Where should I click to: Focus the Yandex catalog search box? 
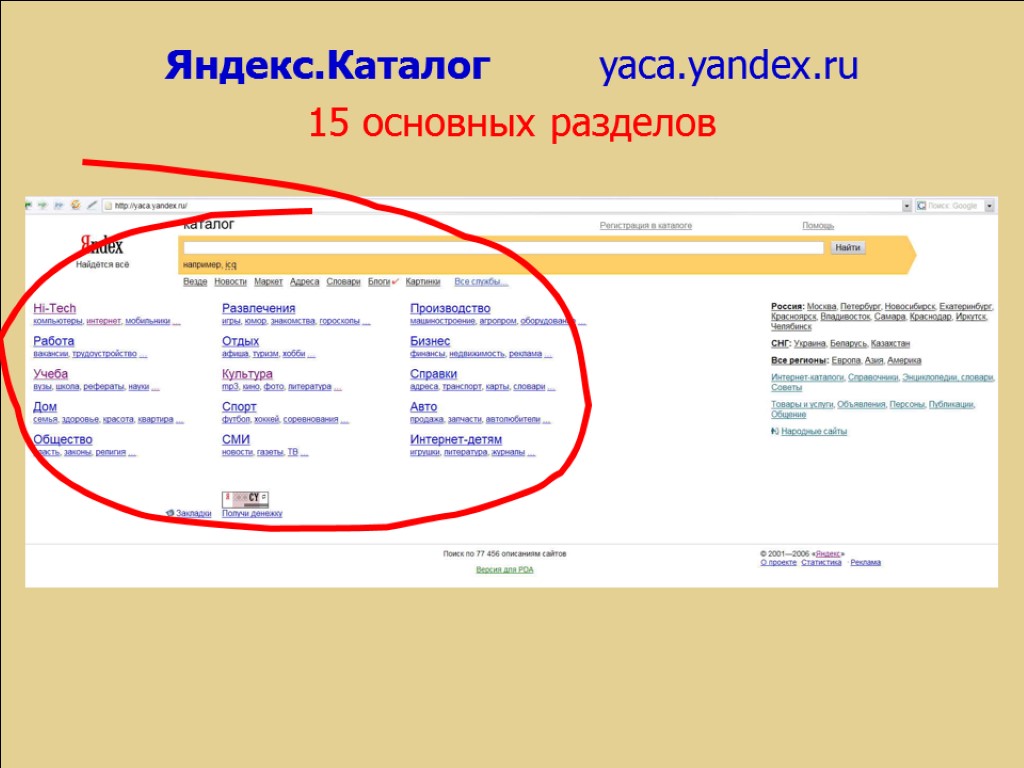coord(503,248)
